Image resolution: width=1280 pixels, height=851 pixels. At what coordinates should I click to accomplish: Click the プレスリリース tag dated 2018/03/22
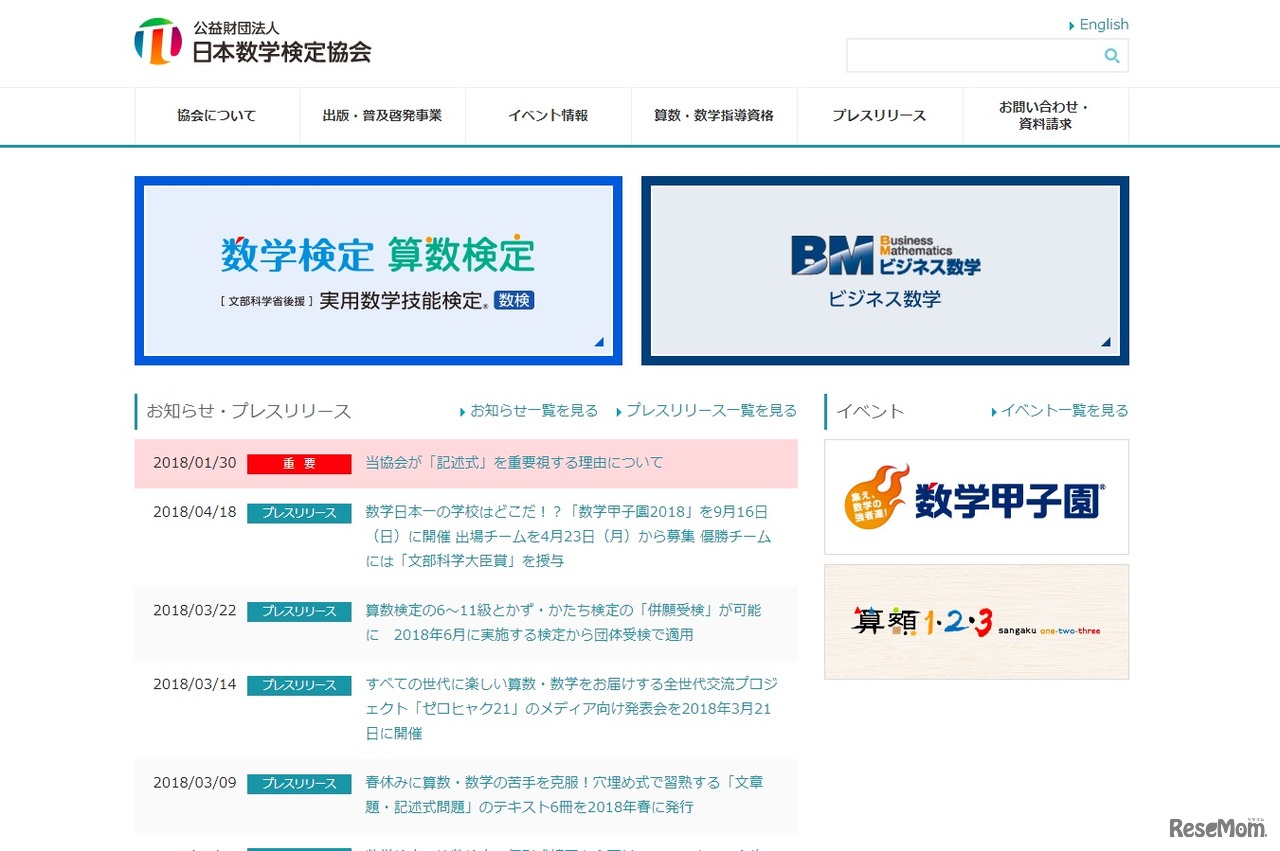point(299,612)
